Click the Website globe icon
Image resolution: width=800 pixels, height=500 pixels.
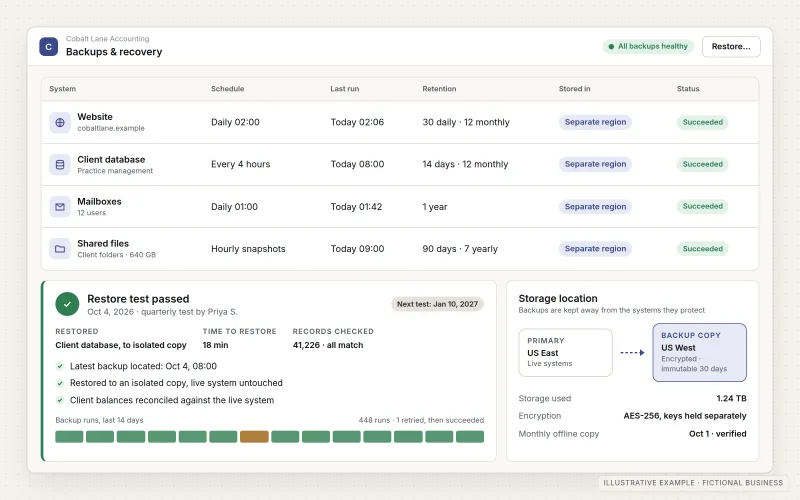click(60, 122)
